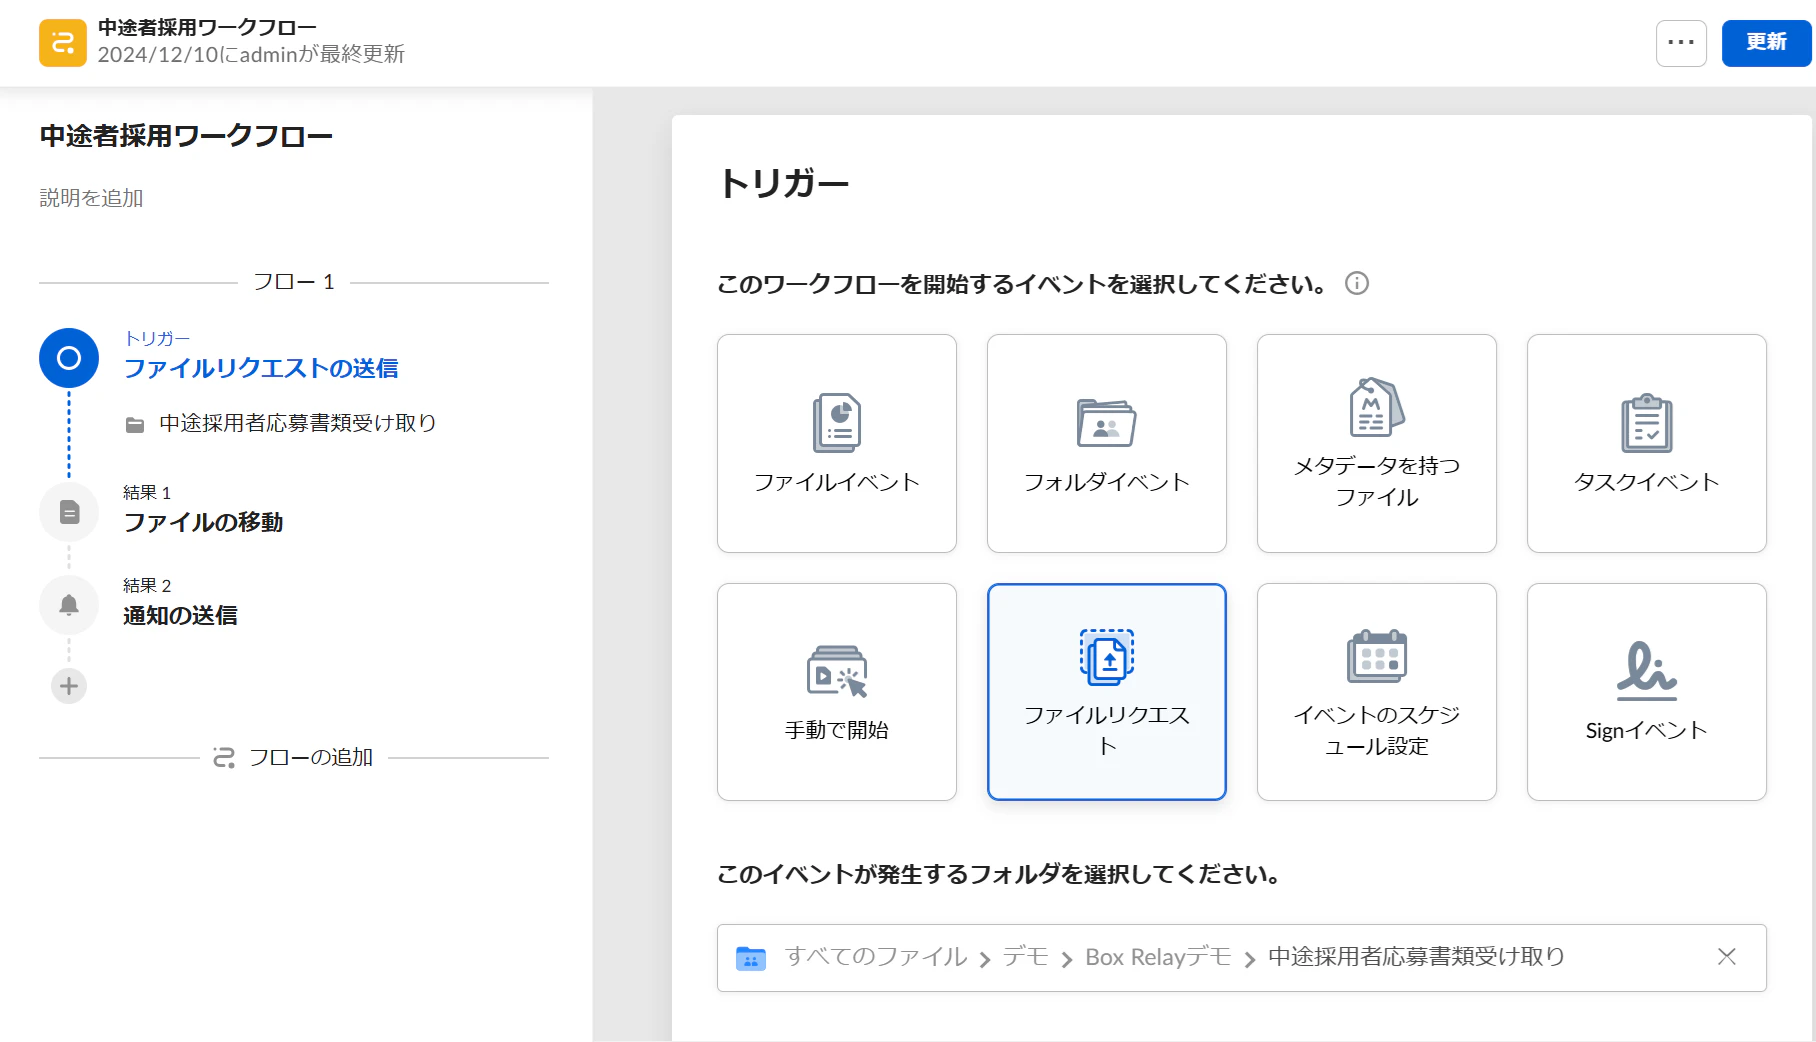Choose the タスクイベント trigger card
This screenshot has height=1042, width=1816.
point(1647,443)
